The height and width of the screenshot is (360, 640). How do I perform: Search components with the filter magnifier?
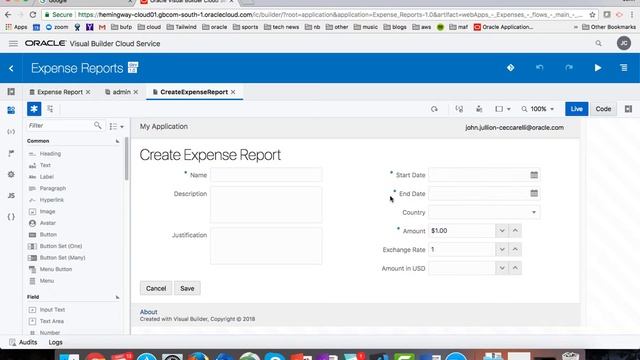pos(97,125)
